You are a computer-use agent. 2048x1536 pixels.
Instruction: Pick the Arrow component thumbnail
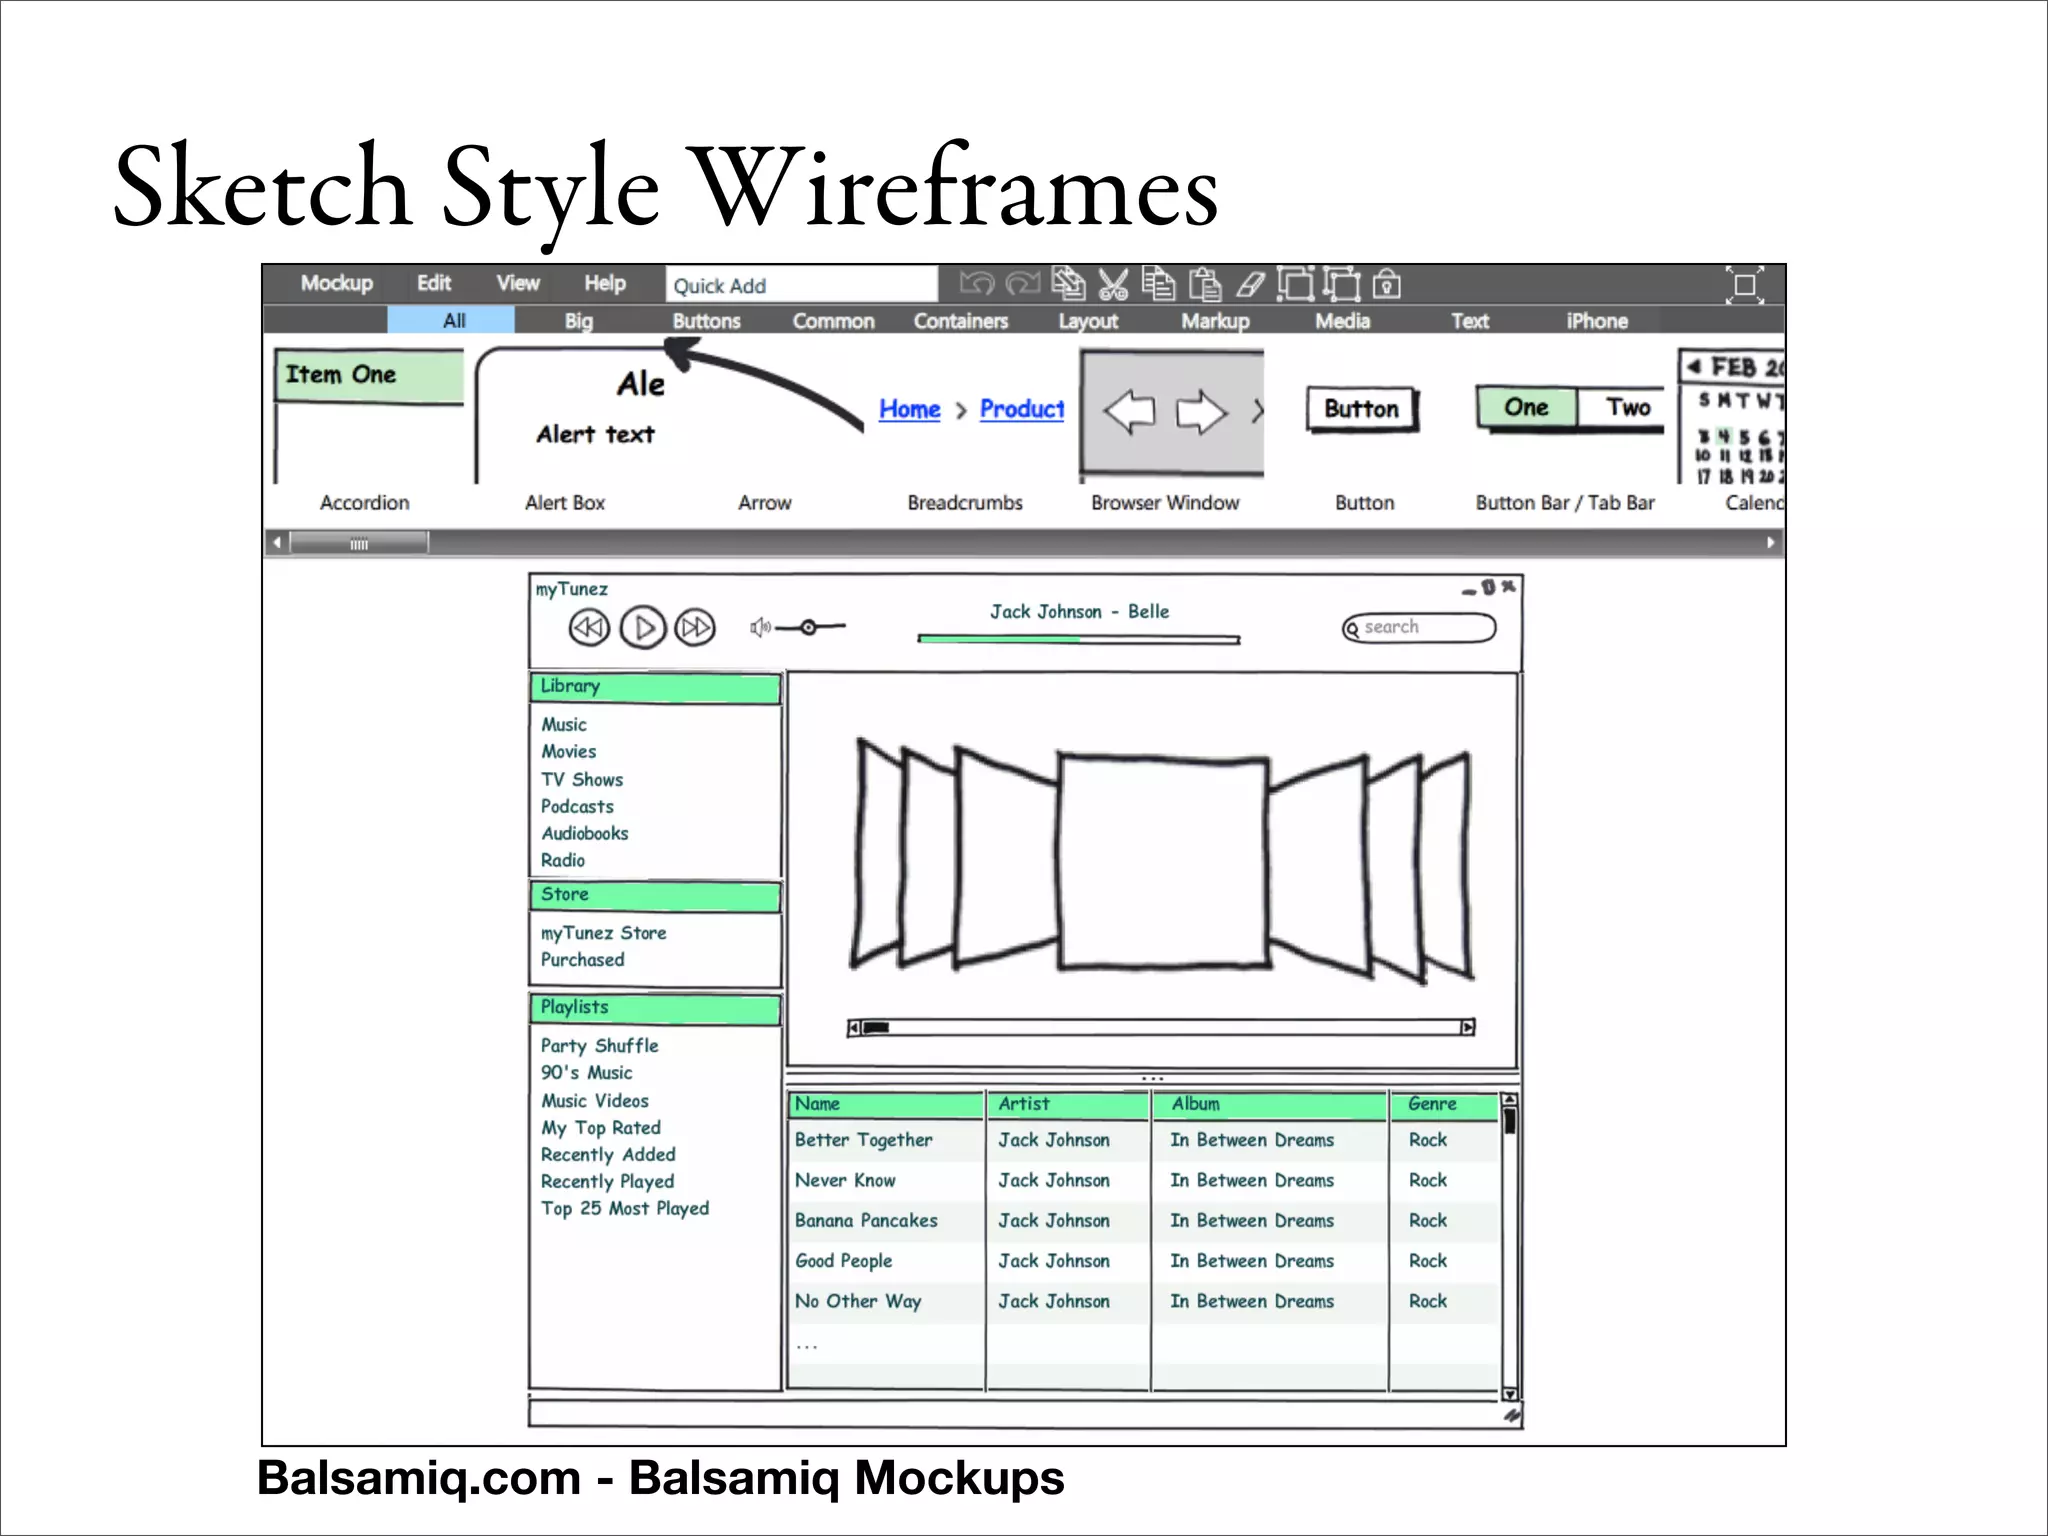click(x=764, y=385)
